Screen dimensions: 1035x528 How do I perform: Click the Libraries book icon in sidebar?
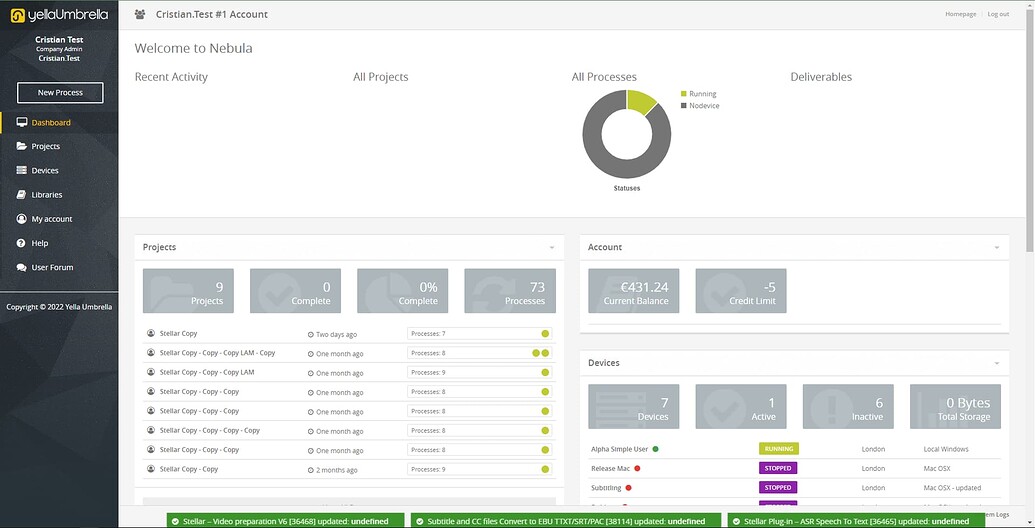pos(22,195)
